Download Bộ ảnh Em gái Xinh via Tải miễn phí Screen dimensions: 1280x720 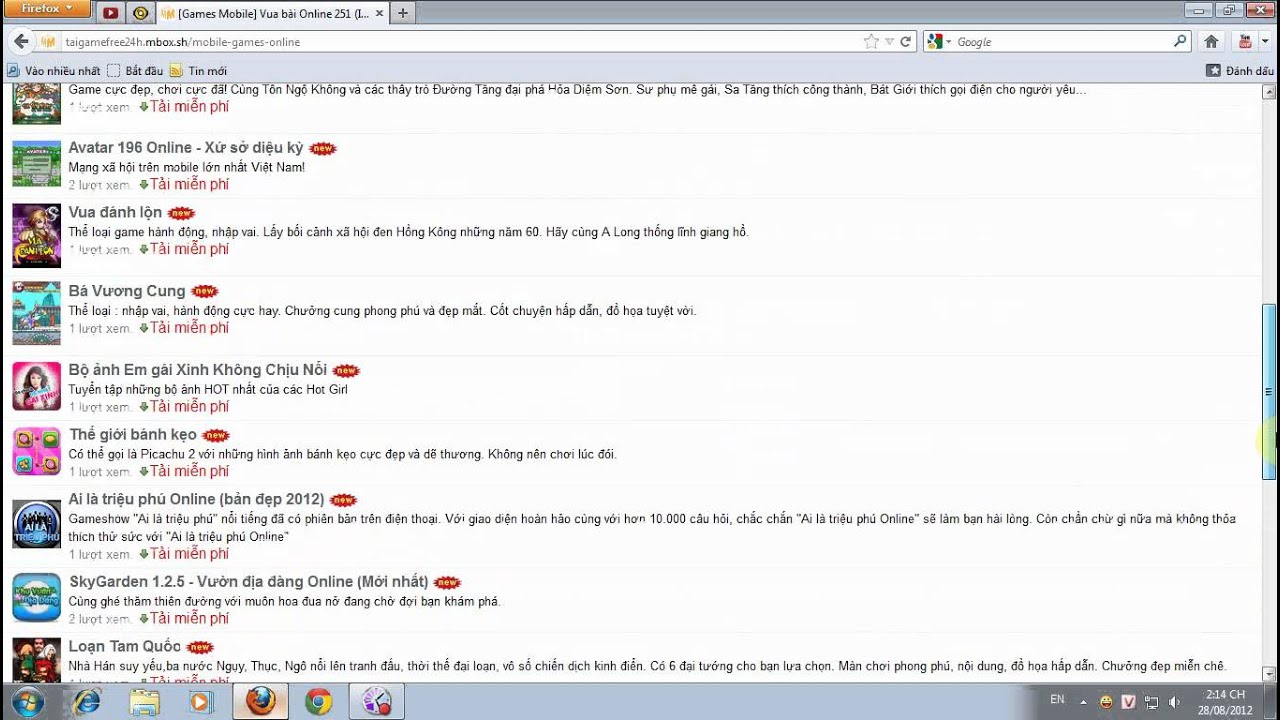pos(189,407)
